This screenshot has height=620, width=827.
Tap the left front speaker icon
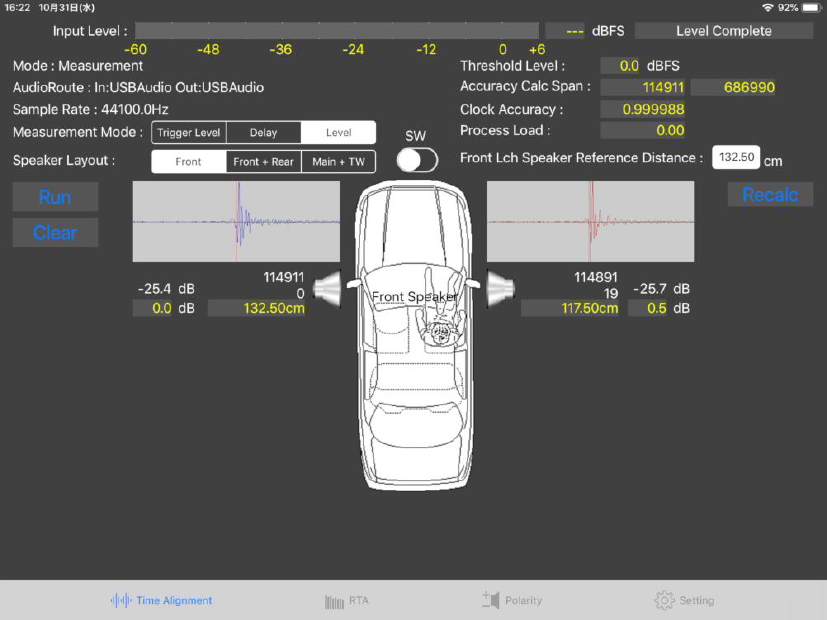tap(328, 290)
